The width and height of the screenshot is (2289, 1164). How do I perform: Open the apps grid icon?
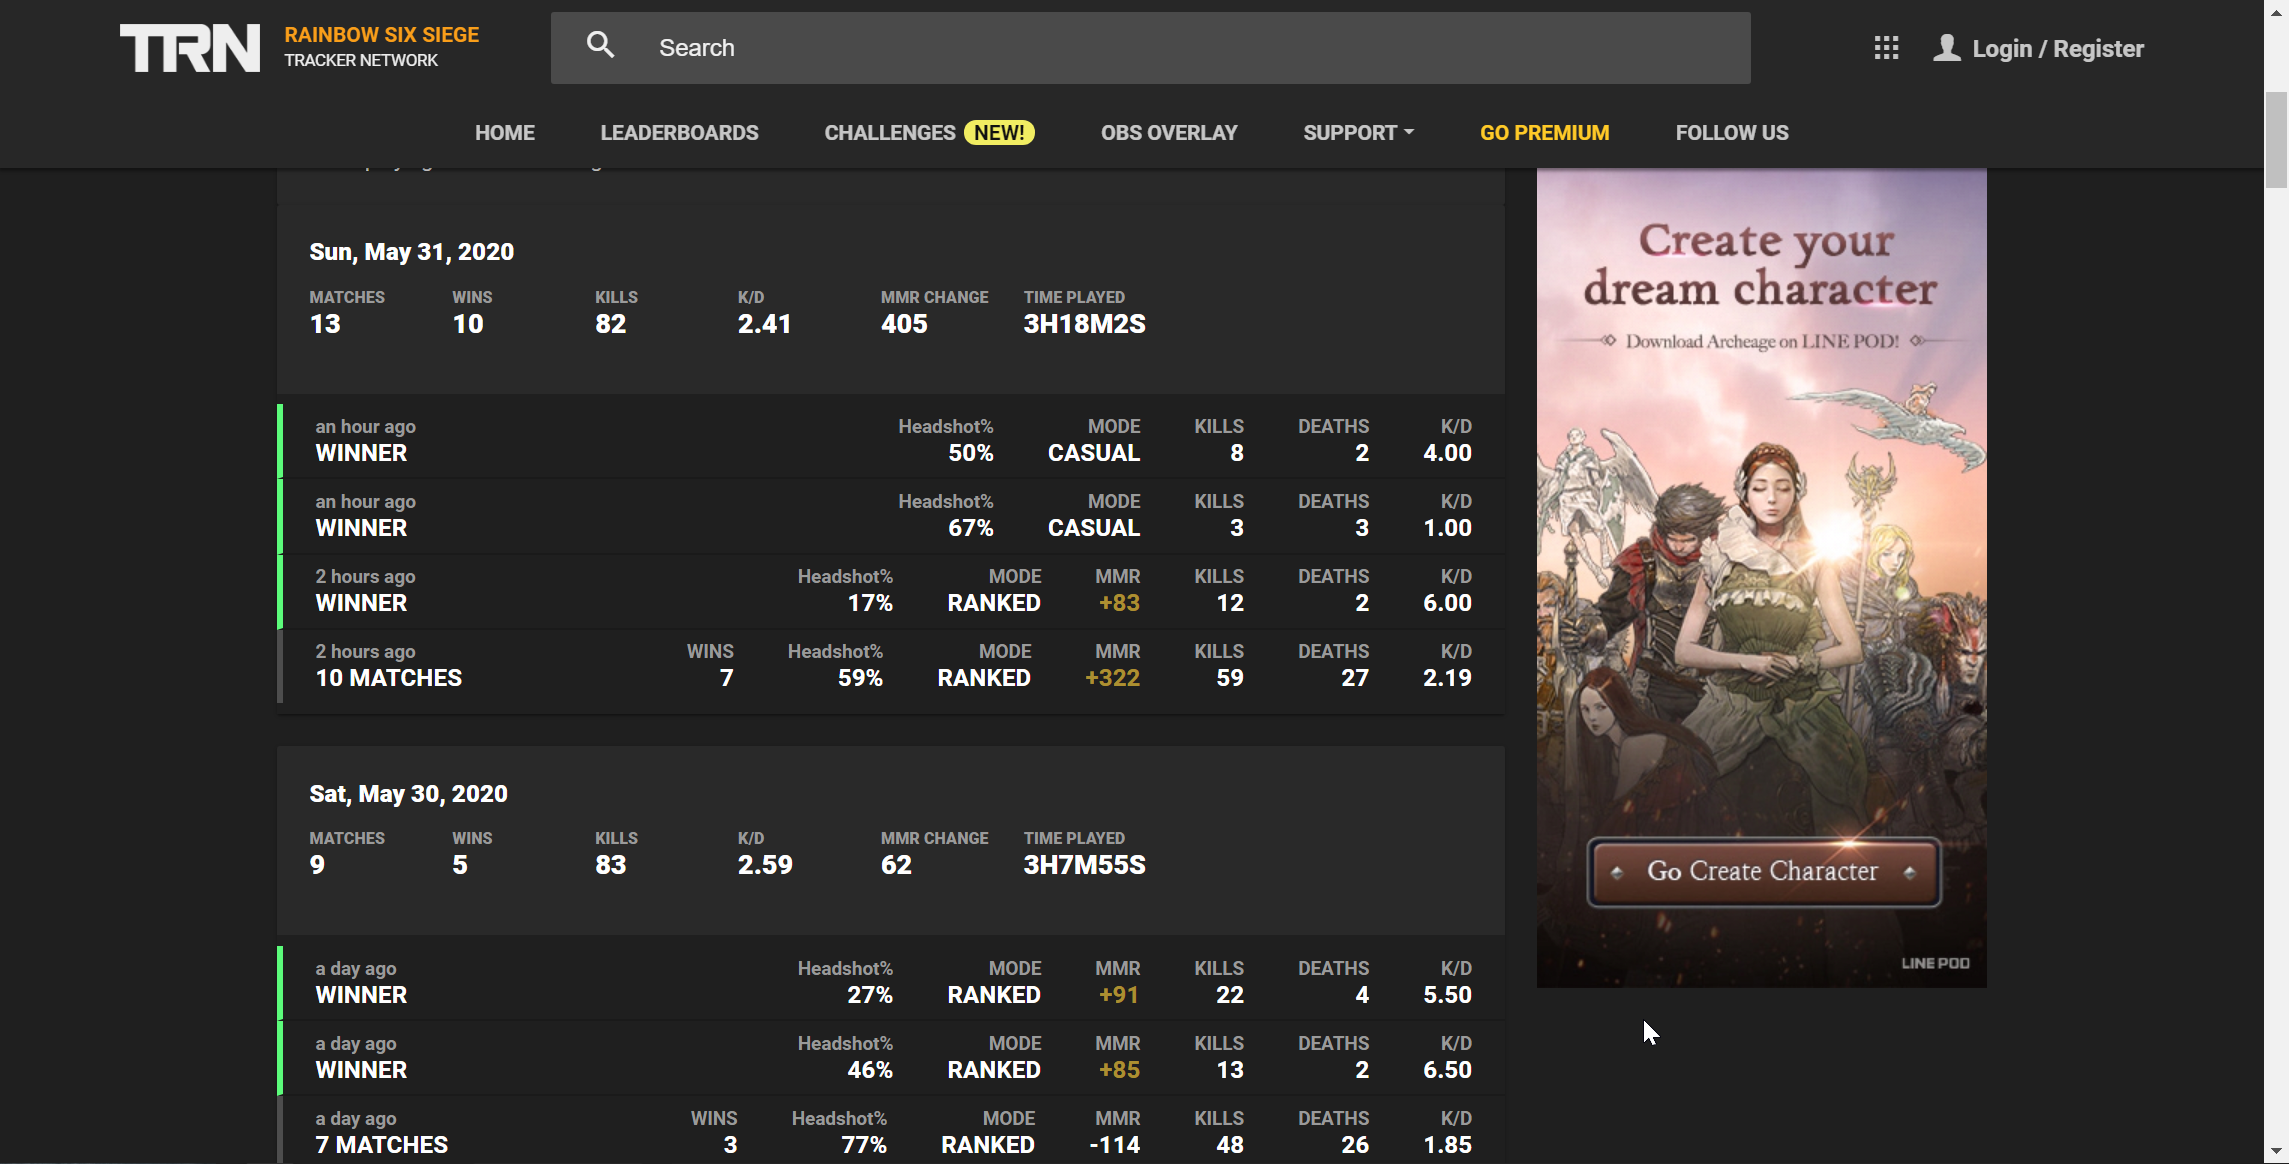1886,48
